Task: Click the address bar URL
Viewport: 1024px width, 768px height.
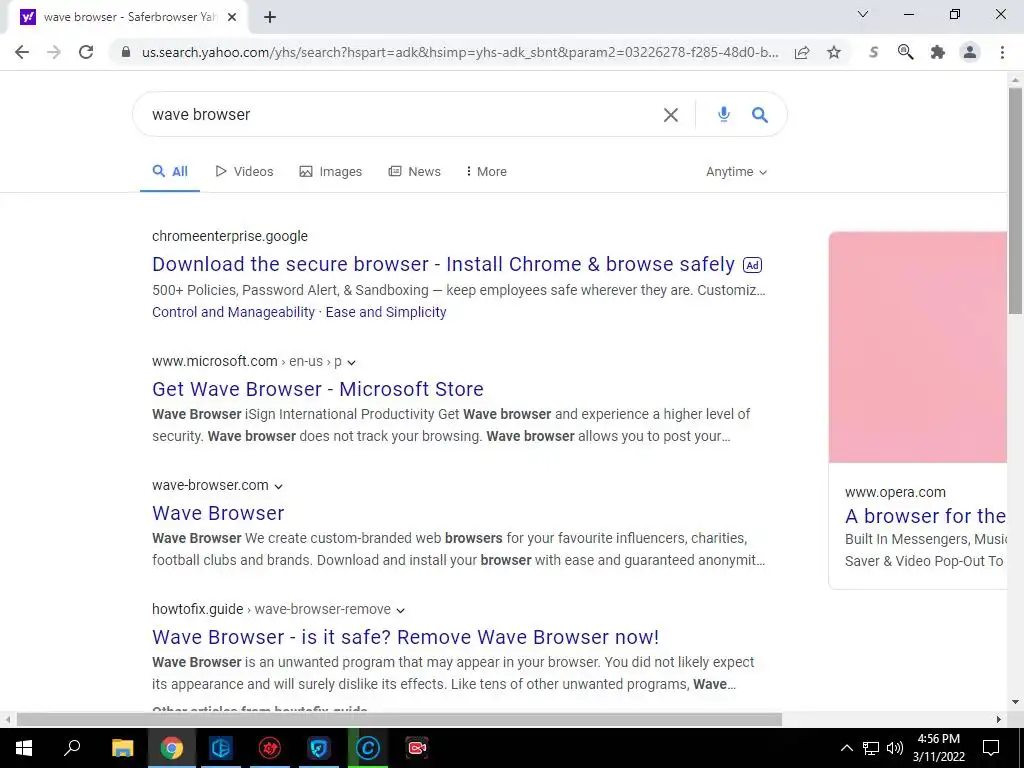Action: pyautogui.click(x=460, y=52)
